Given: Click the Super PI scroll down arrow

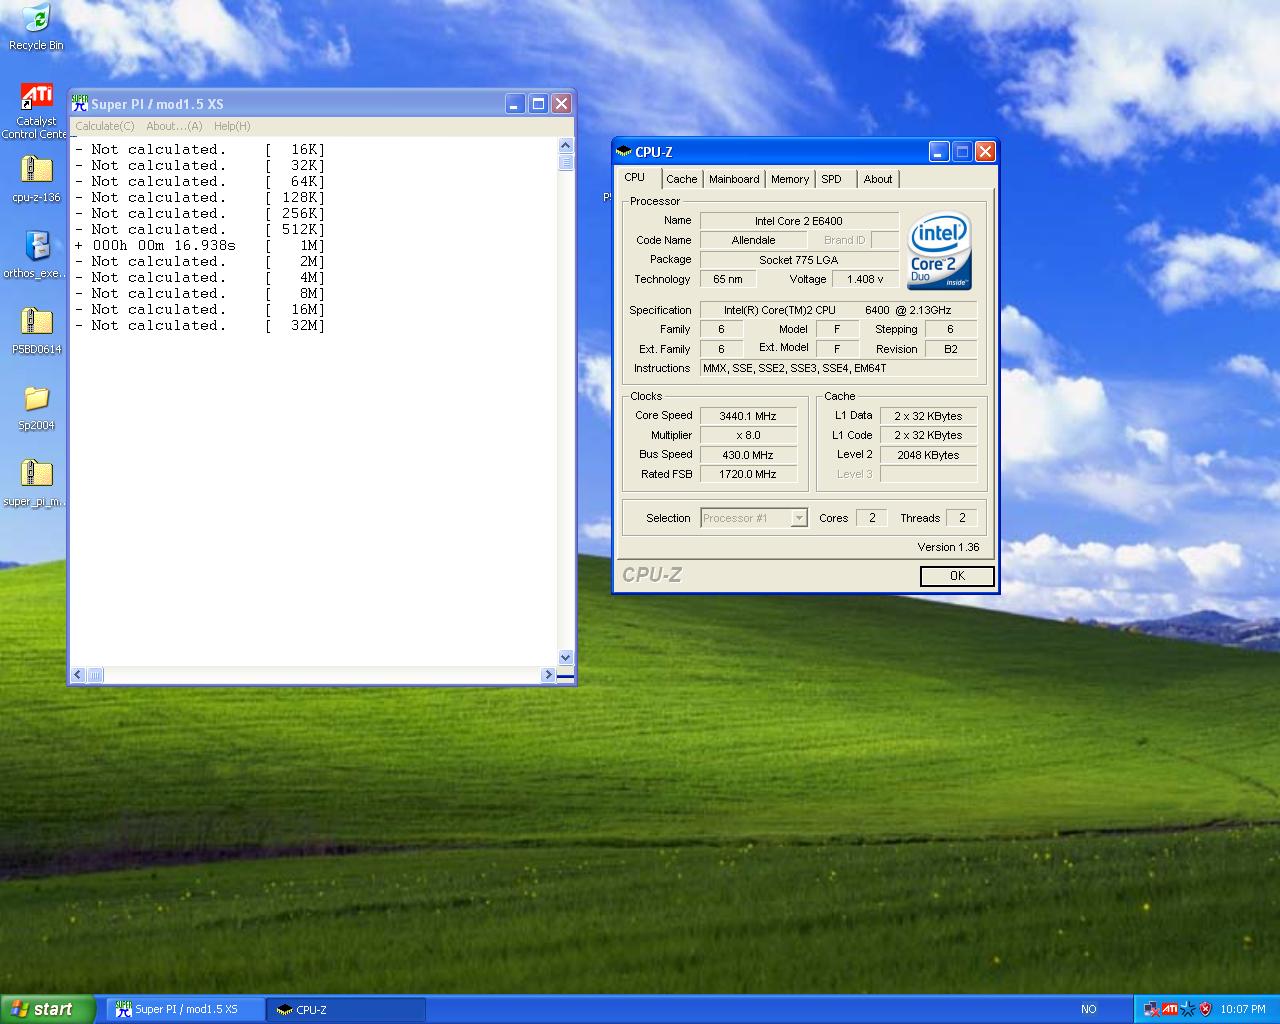Looking at the screenshot, I should pos(566,657).
